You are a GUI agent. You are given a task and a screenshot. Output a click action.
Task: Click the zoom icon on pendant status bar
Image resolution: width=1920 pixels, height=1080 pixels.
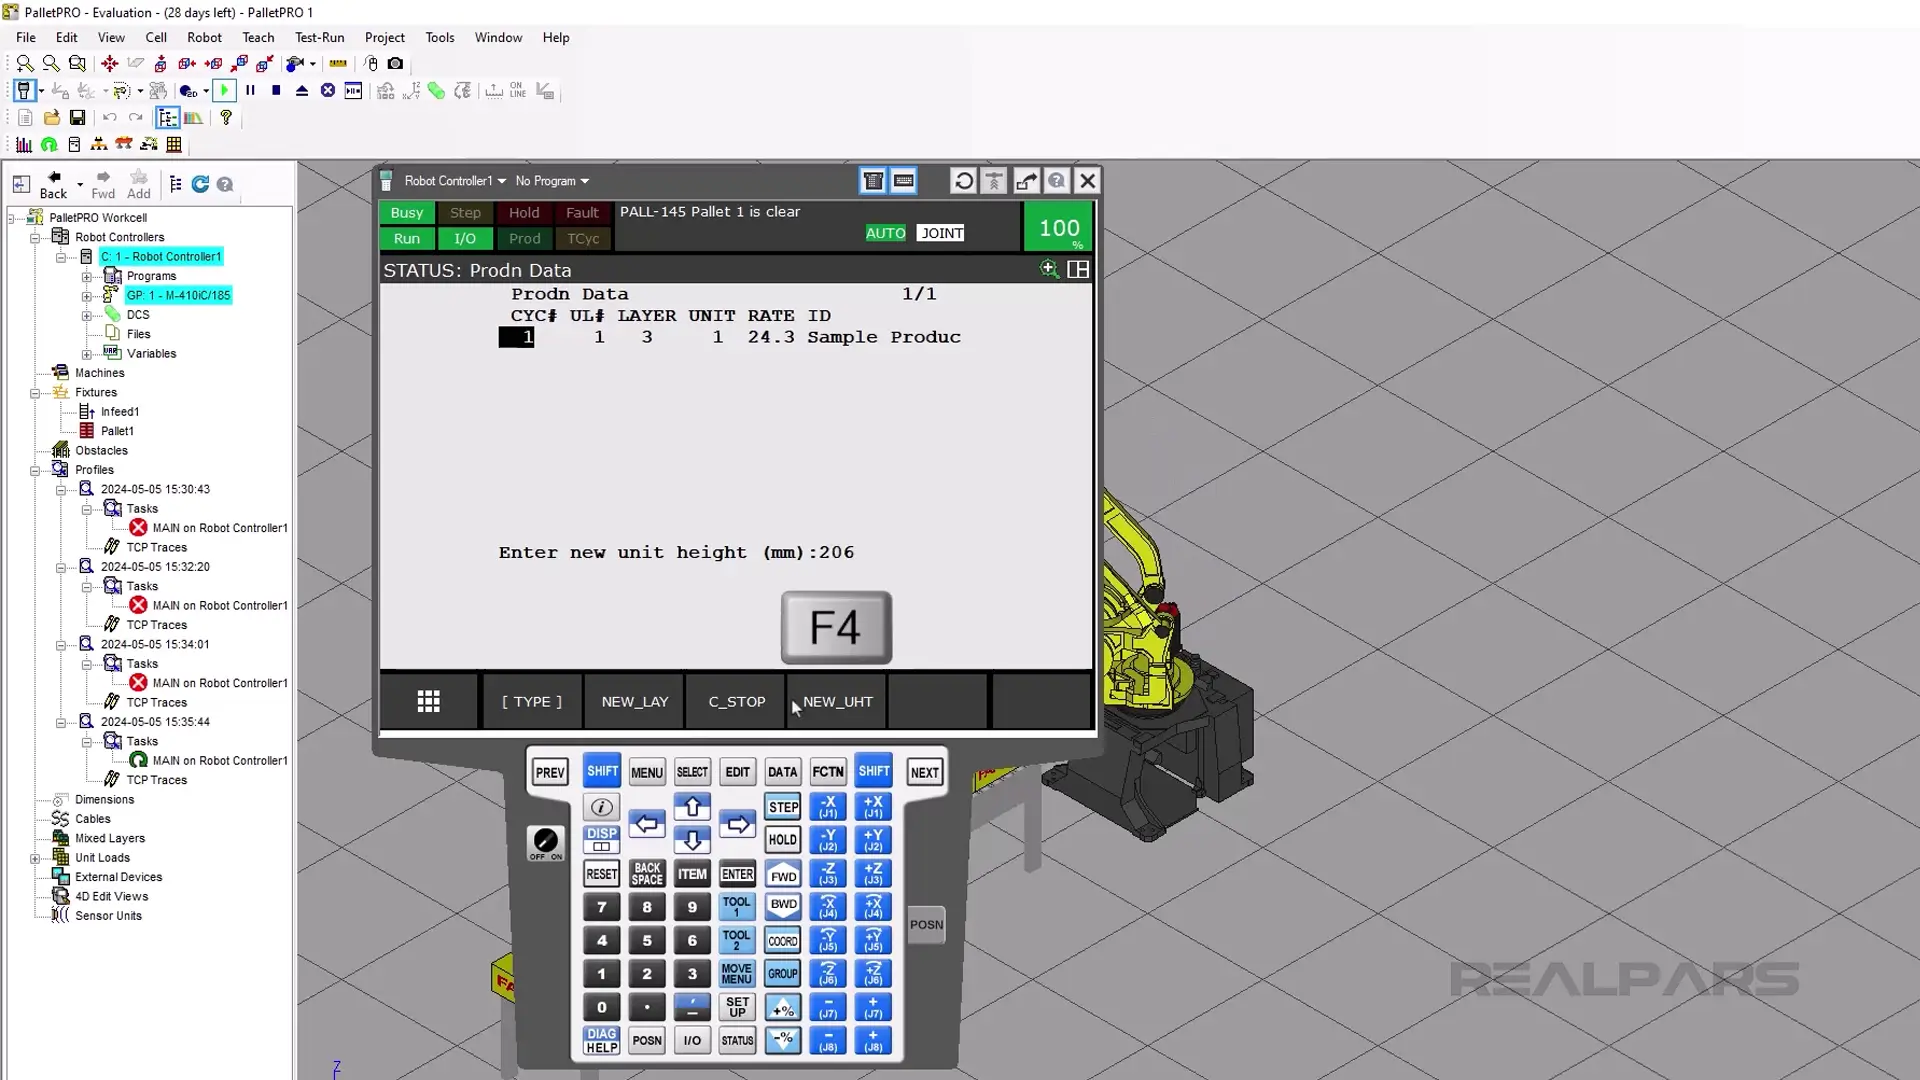click(1049, 269)
